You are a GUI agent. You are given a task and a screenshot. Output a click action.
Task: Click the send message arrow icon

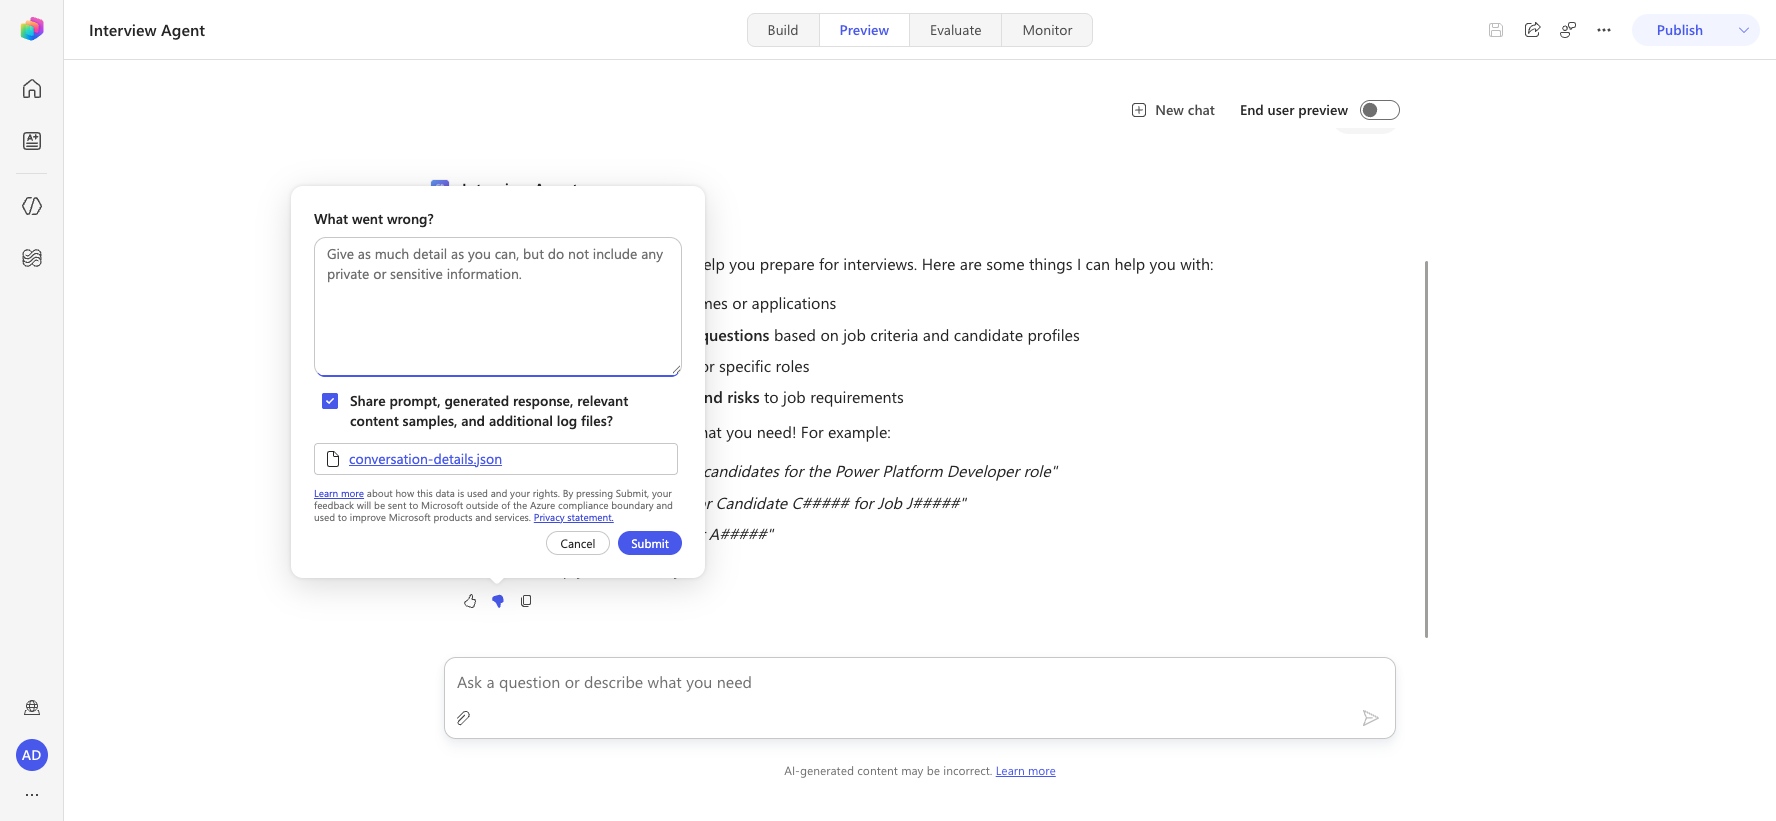coord(1370,718)
